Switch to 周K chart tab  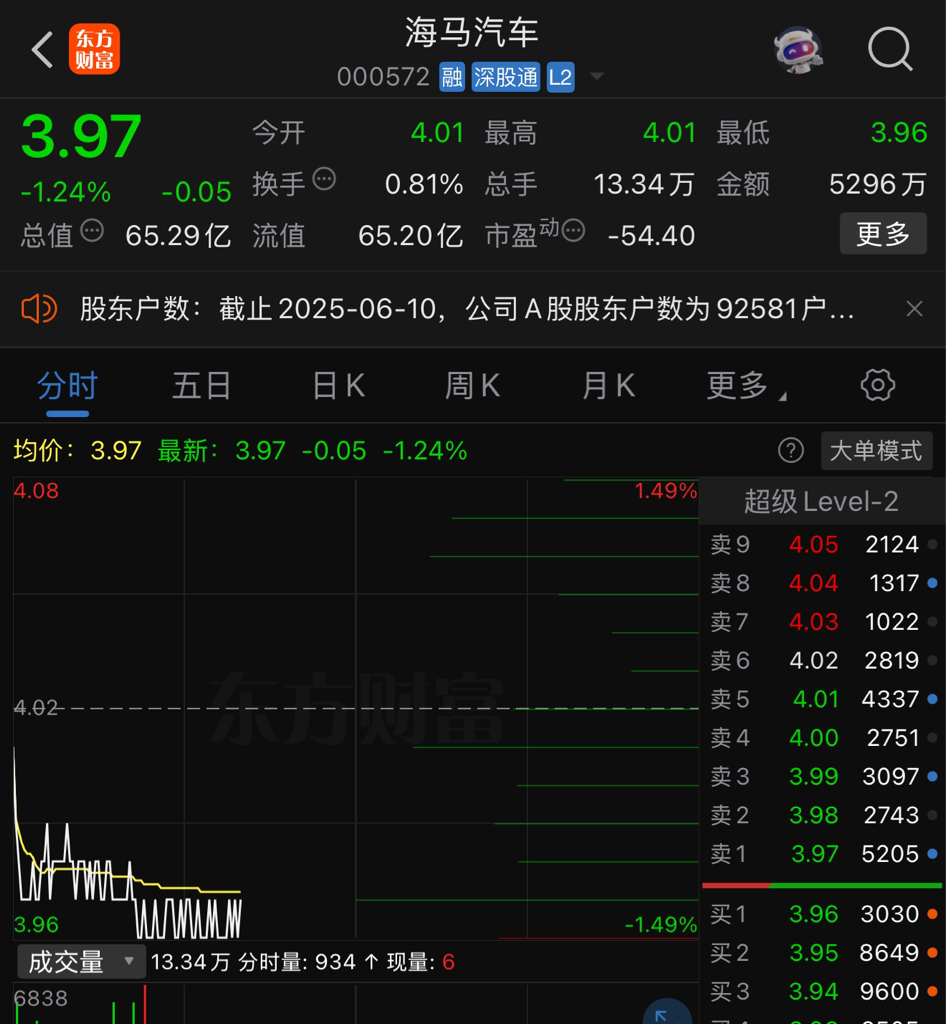(473, 385)
